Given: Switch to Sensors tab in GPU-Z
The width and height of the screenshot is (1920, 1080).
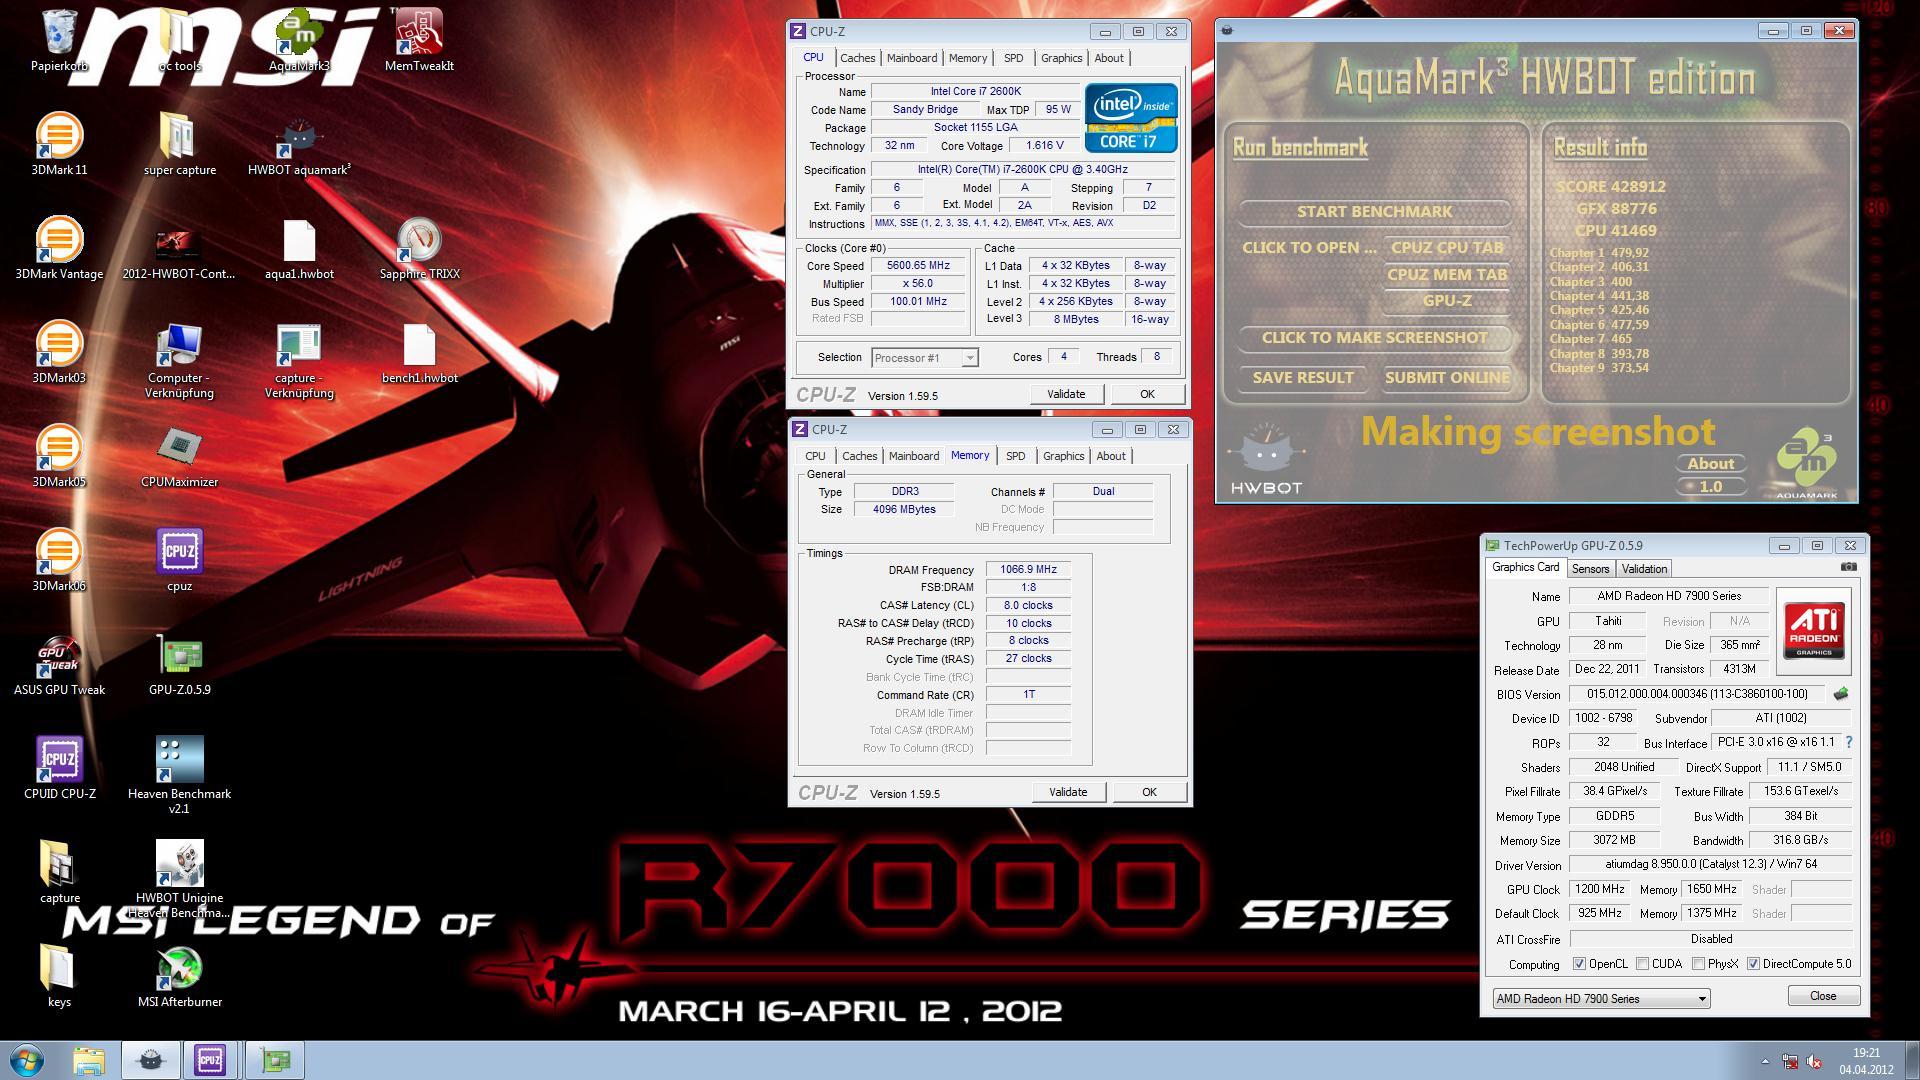Looking at the screenshot, I should [1590, 569].
